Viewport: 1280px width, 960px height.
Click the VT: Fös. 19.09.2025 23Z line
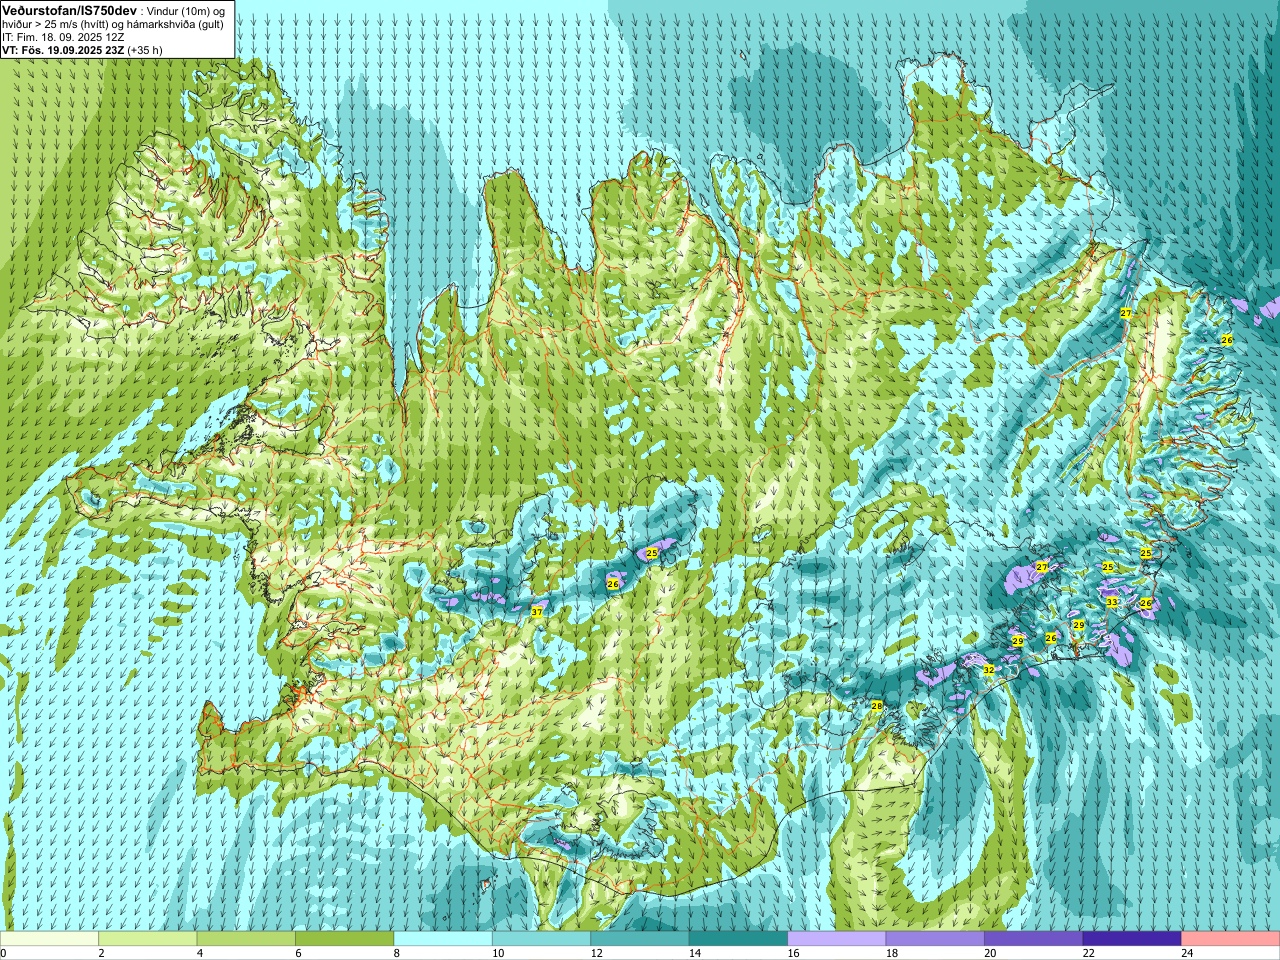[82, 49]
